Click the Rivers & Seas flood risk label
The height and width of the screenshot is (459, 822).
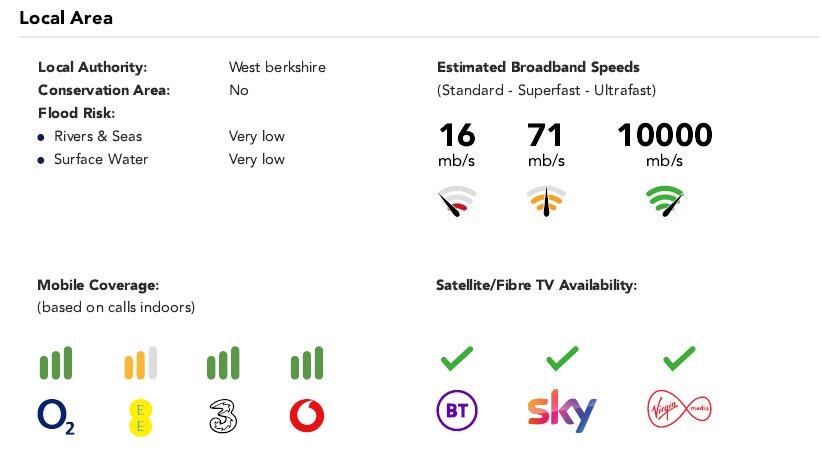(98, 136)
